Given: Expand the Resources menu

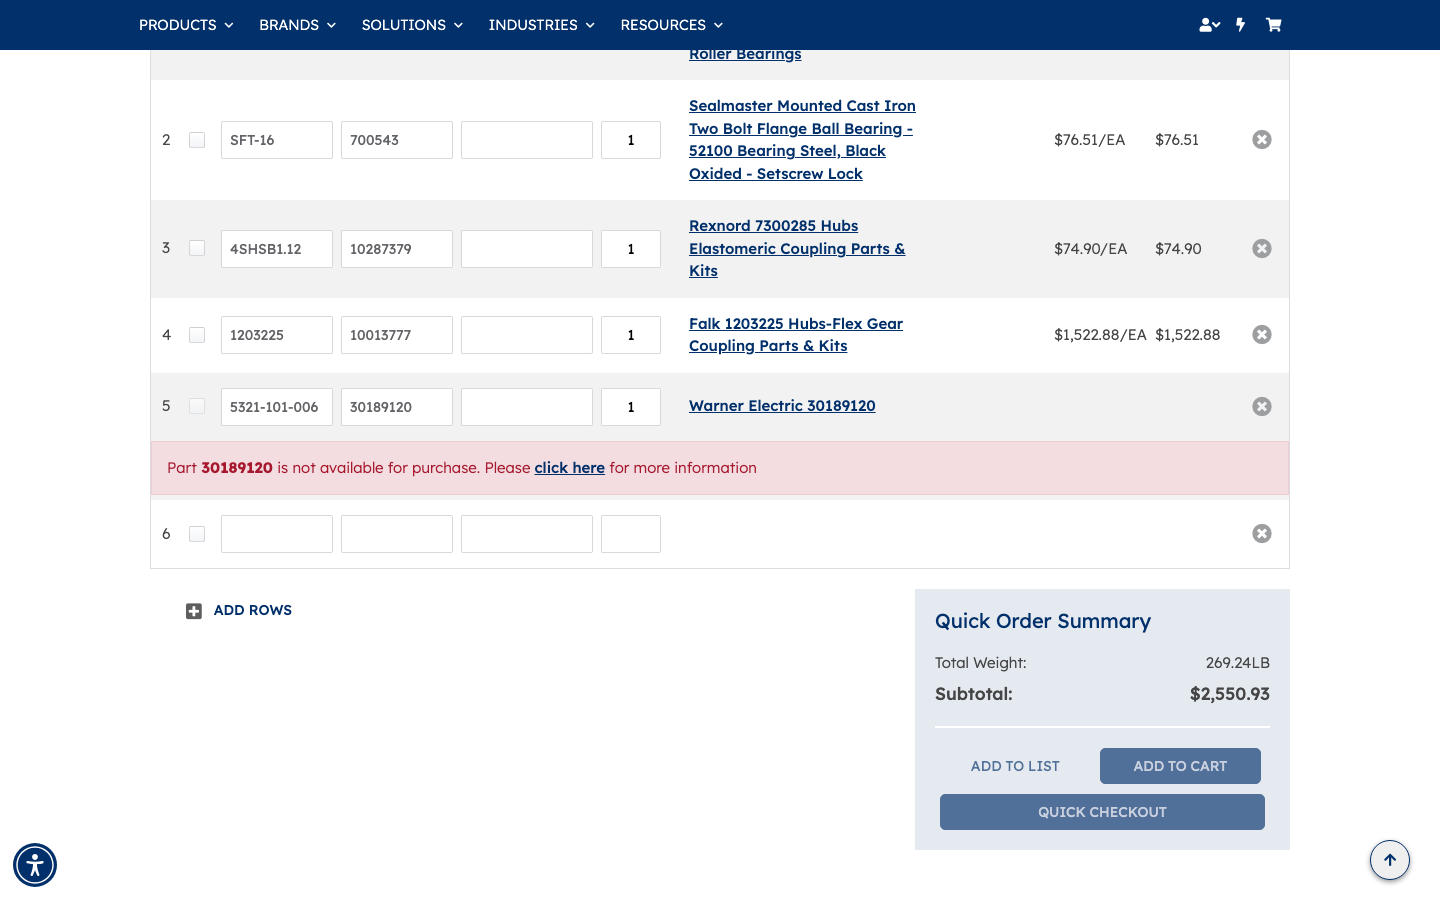Looking at the screenshot, I should coord(671,25).
